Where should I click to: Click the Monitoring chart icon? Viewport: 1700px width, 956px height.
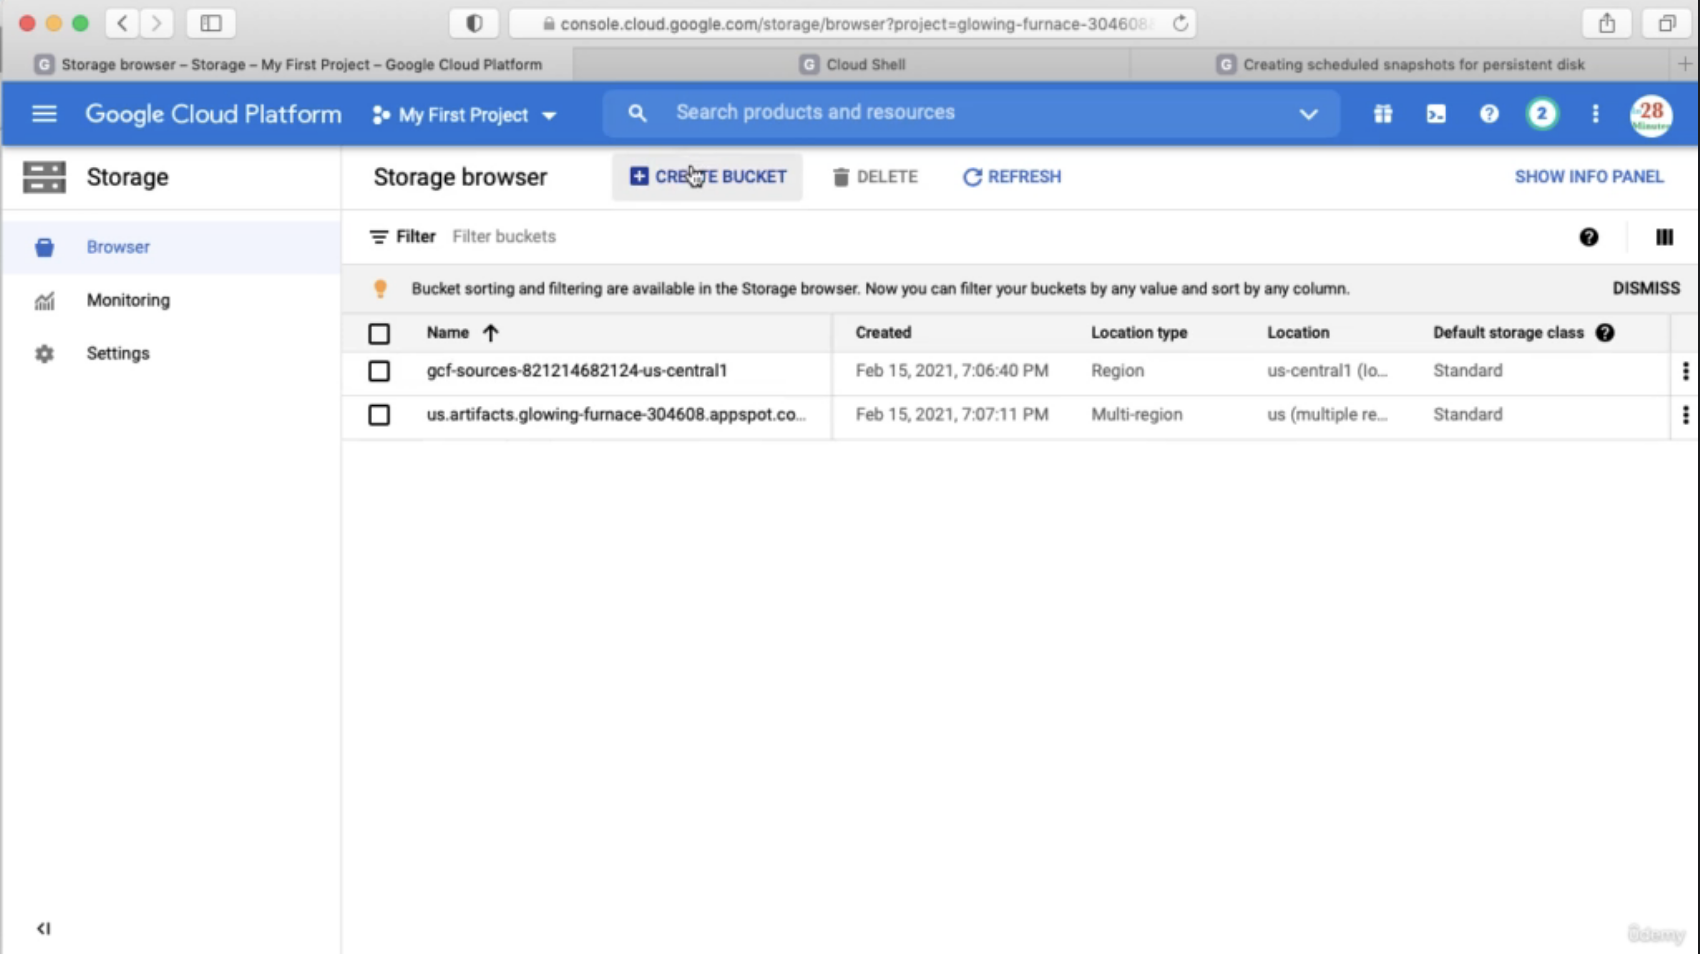44,301
